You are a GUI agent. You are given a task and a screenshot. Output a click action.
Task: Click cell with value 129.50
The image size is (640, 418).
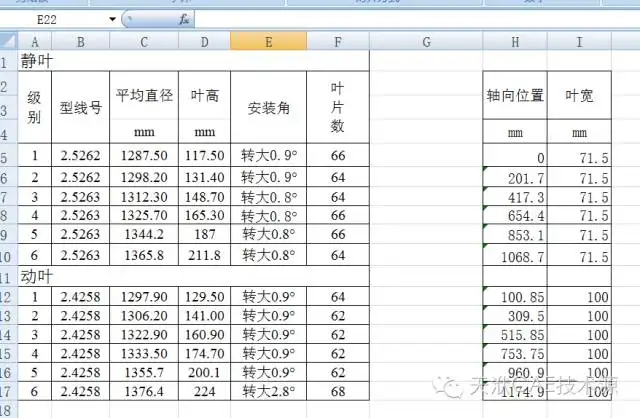204,296
